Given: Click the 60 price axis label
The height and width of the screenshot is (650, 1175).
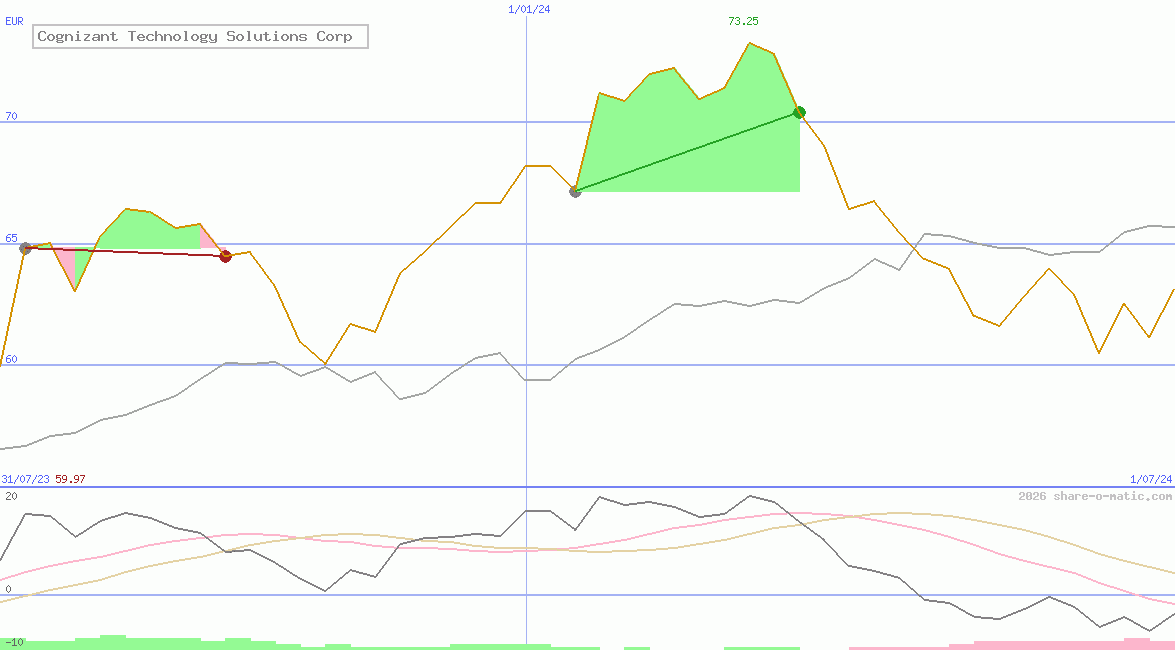Looking at the screenshot, I should point(11,359).
